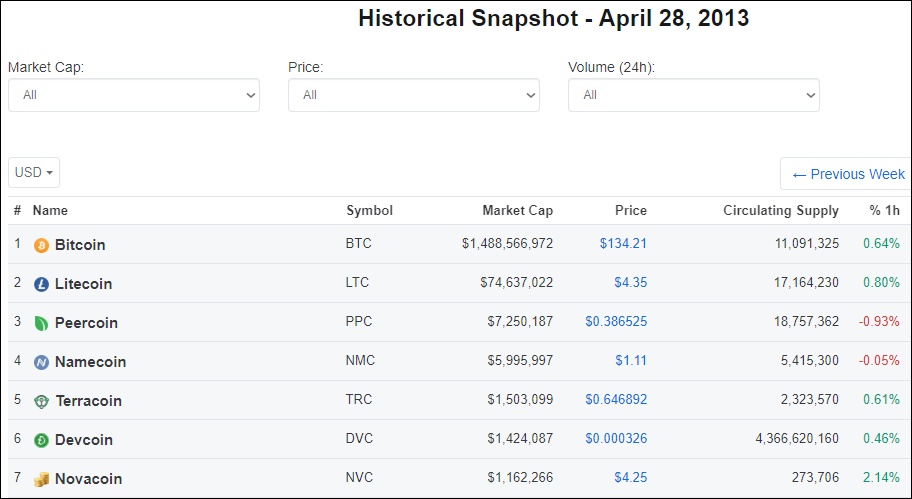Select Namecoin circulating supply 5,415,300
This screenshot has width=912, height=499.
pos(810,360)
